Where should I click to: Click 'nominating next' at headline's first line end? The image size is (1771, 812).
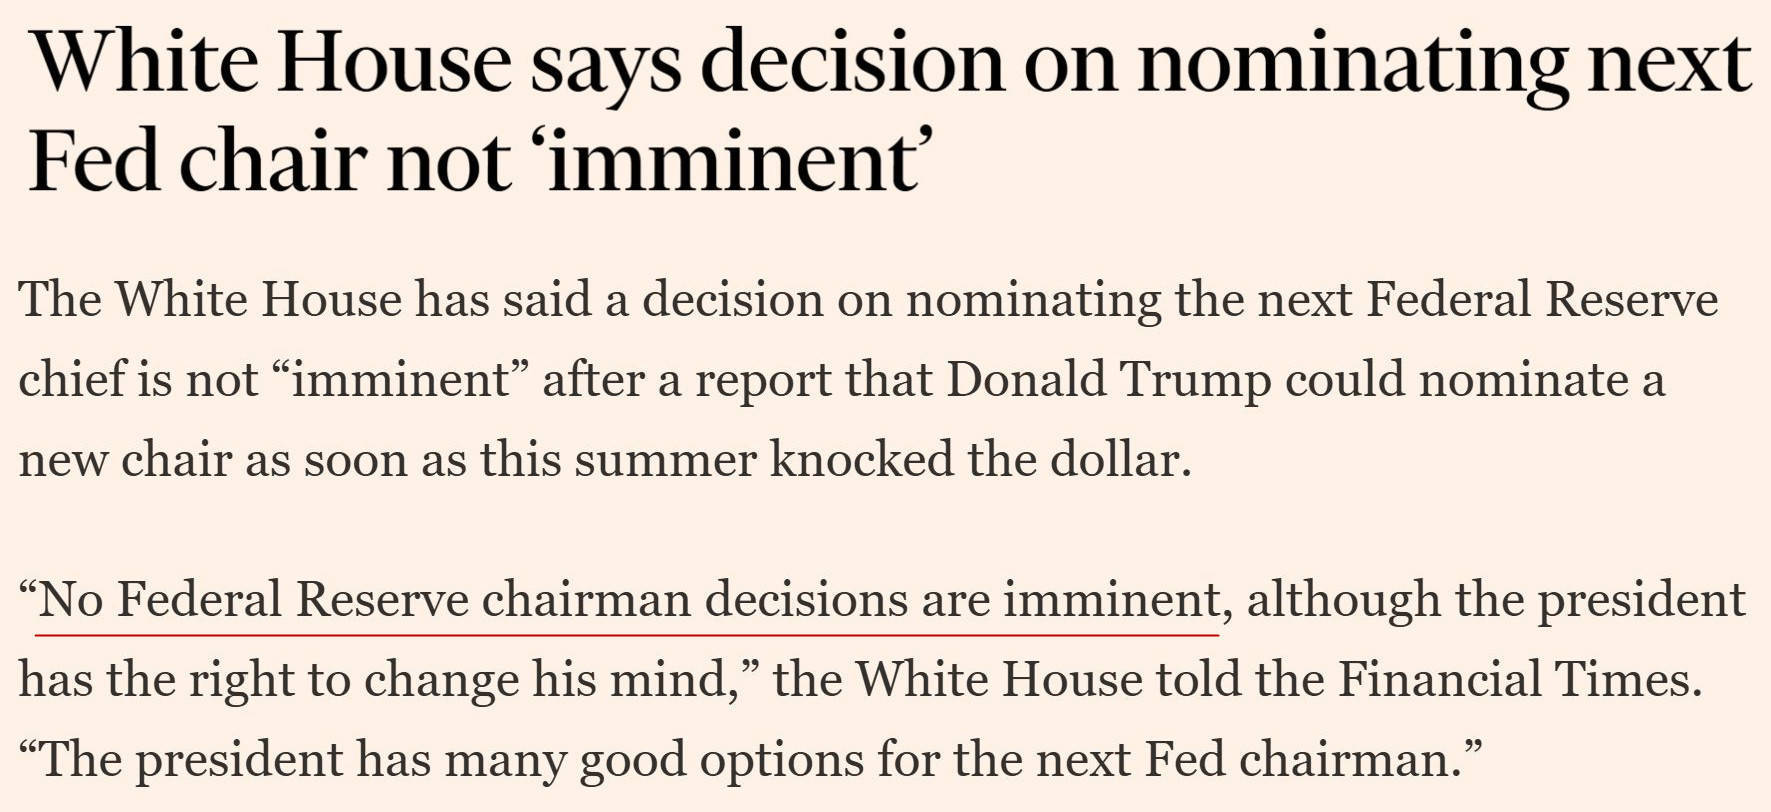(x=1444, y=64)
